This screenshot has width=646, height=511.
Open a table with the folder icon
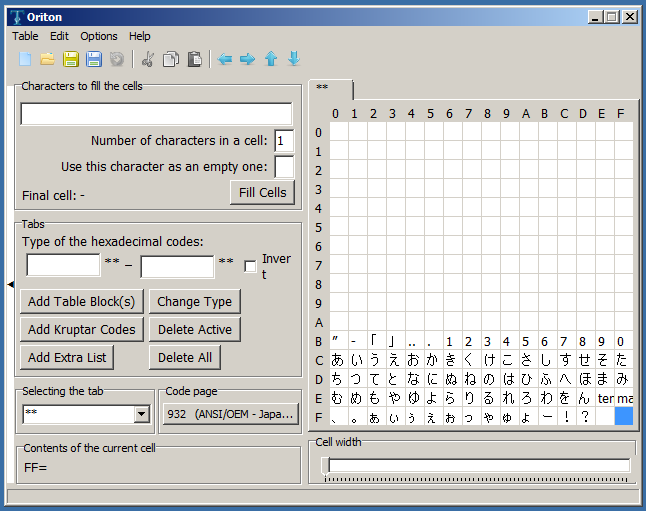(x=48, y=59)
